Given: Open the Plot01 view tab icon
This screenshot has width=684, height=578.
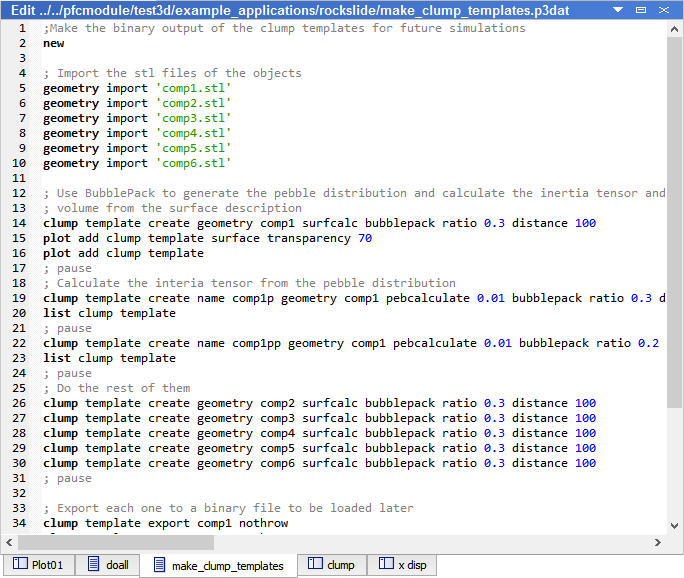Looking at the screenshot, I should [x=20, y=565].
